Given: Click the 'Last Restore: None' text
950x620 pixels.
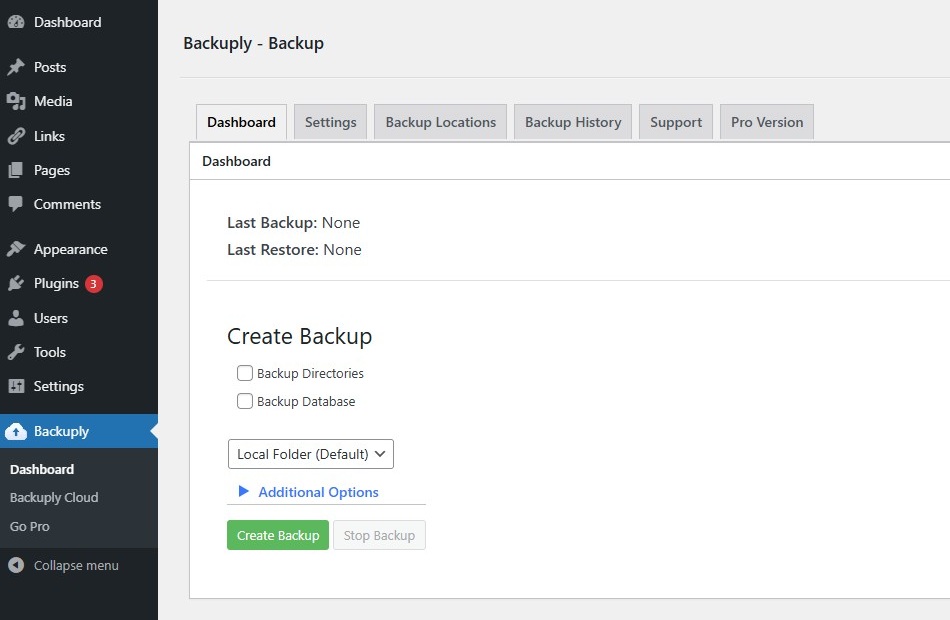Looking at the screenshot, I should 294,250.
